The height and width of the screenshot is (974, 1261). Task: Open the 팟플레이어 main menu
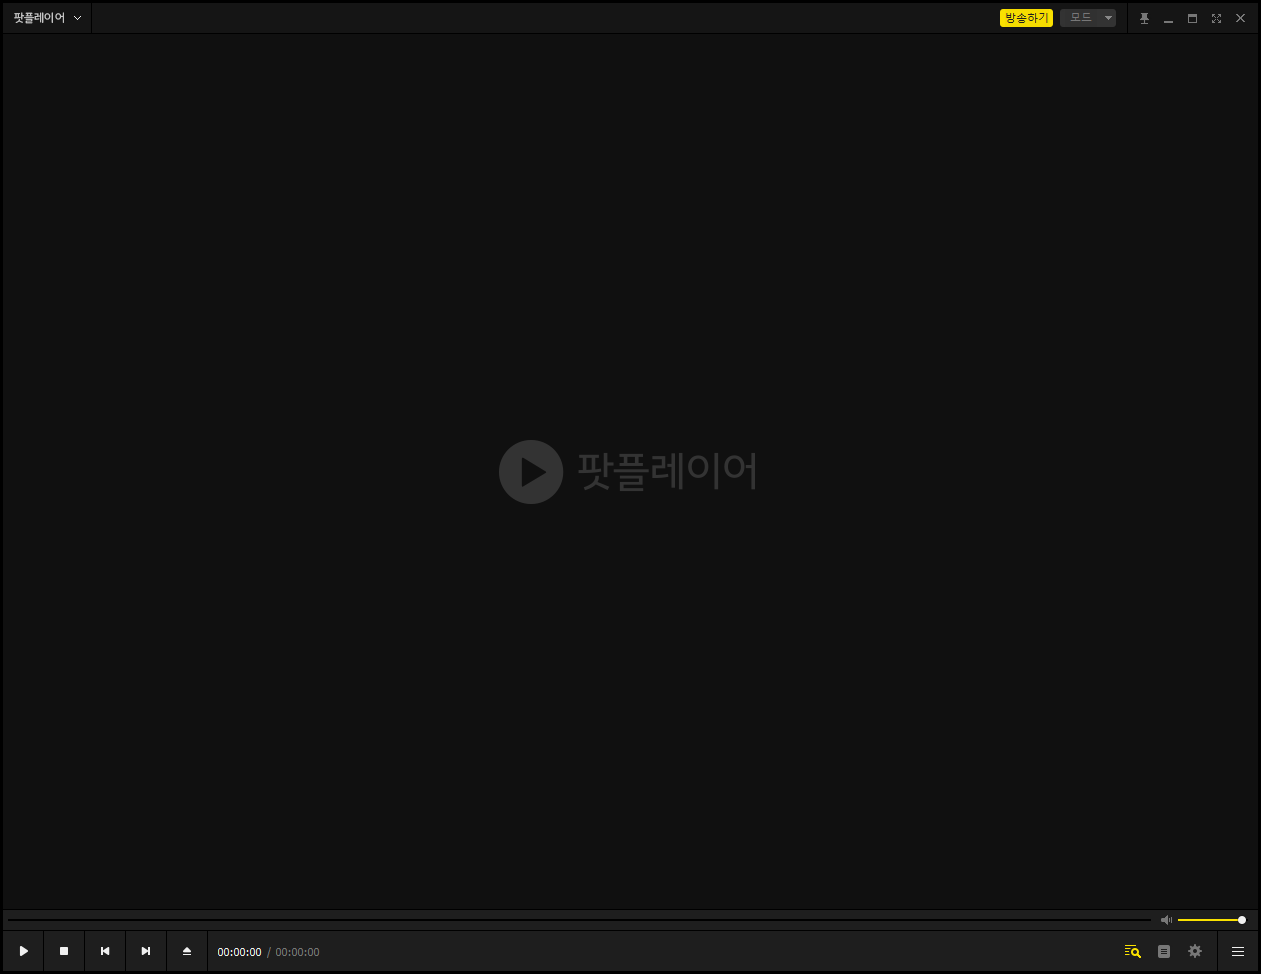pos(40,17)
